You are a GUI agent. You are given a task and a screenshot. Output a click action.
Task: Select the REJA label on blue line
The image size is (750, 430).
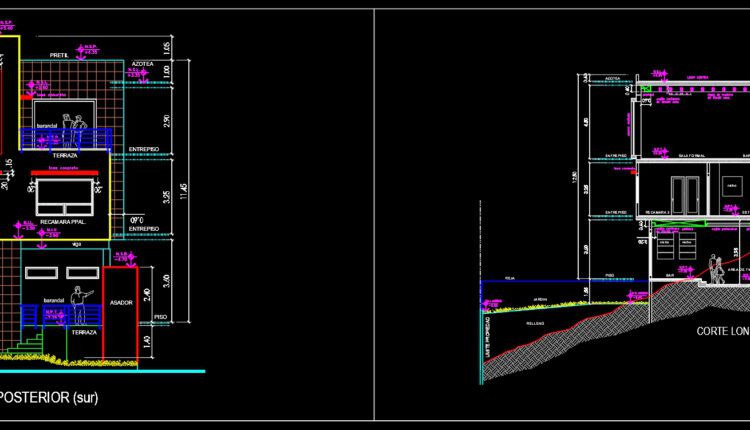[510, 278]
